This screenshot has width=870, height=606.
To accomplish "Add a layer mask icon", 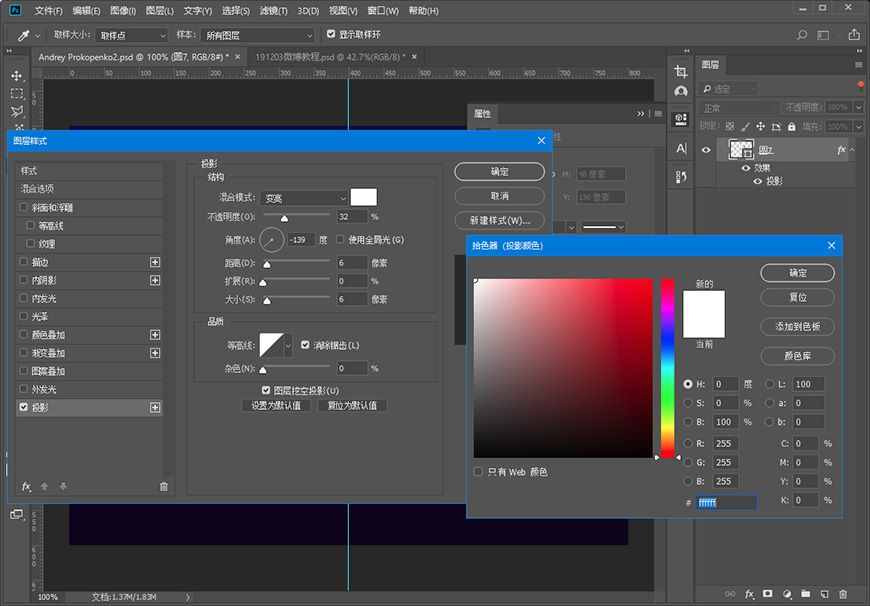I will click(x=767, y=594).
